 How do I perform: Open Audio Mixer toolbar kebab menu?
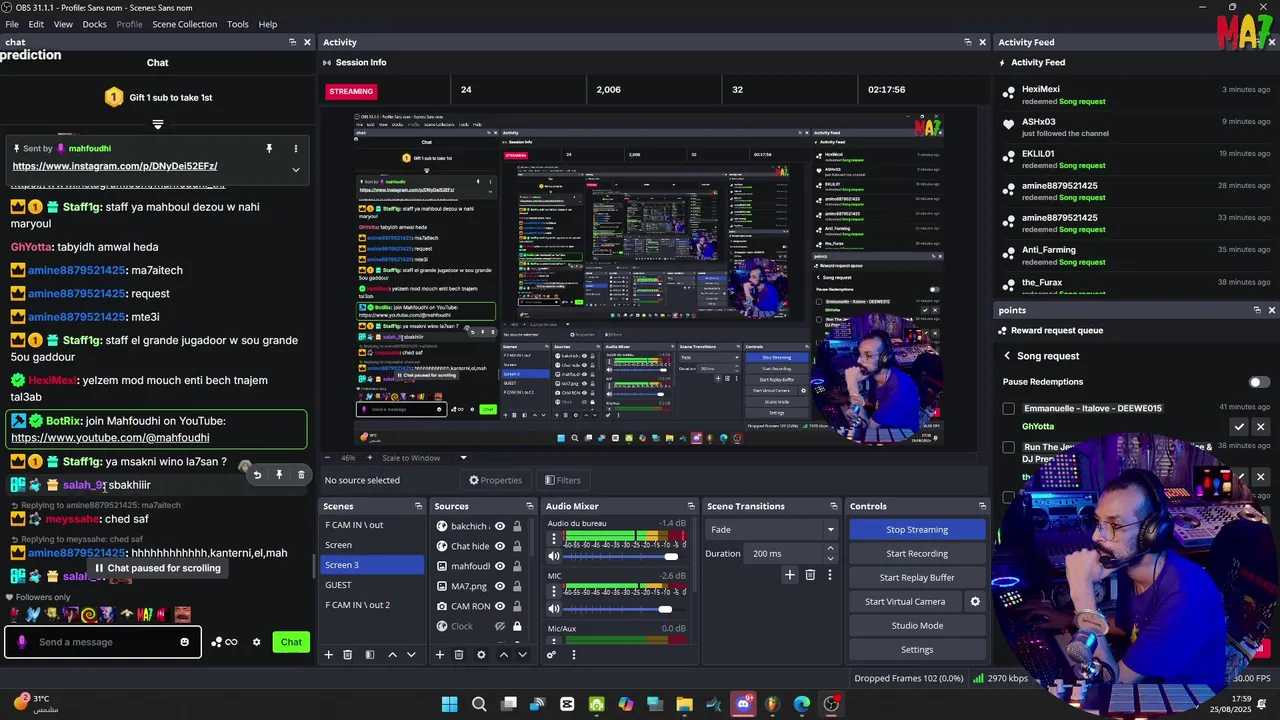tap(573, 655)
